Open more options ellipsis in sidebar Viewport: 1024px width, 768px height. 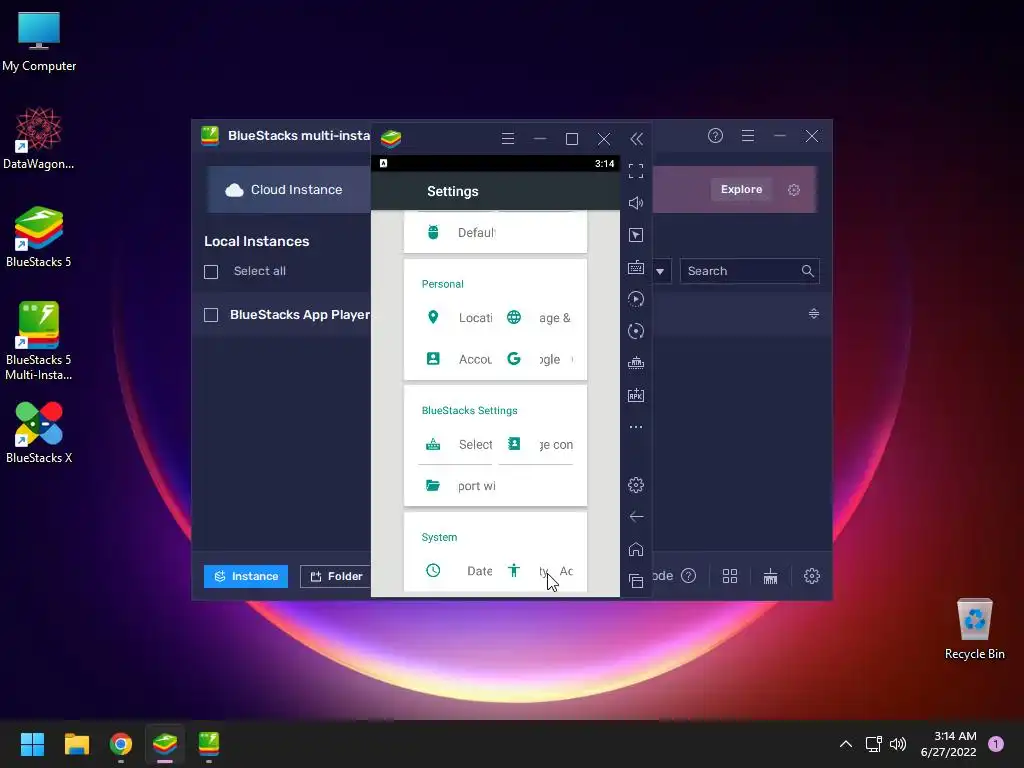635,427
